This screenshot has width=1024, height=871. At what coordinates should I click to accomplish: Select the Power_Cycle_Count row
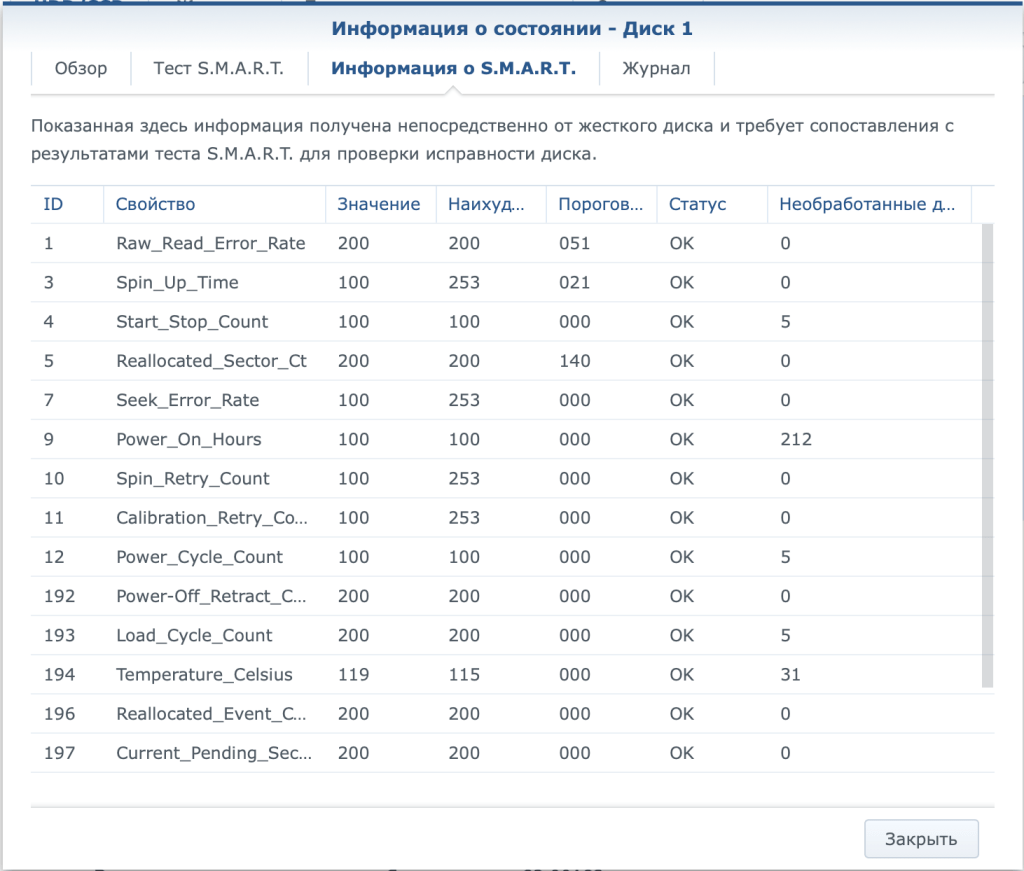[506, 557]
